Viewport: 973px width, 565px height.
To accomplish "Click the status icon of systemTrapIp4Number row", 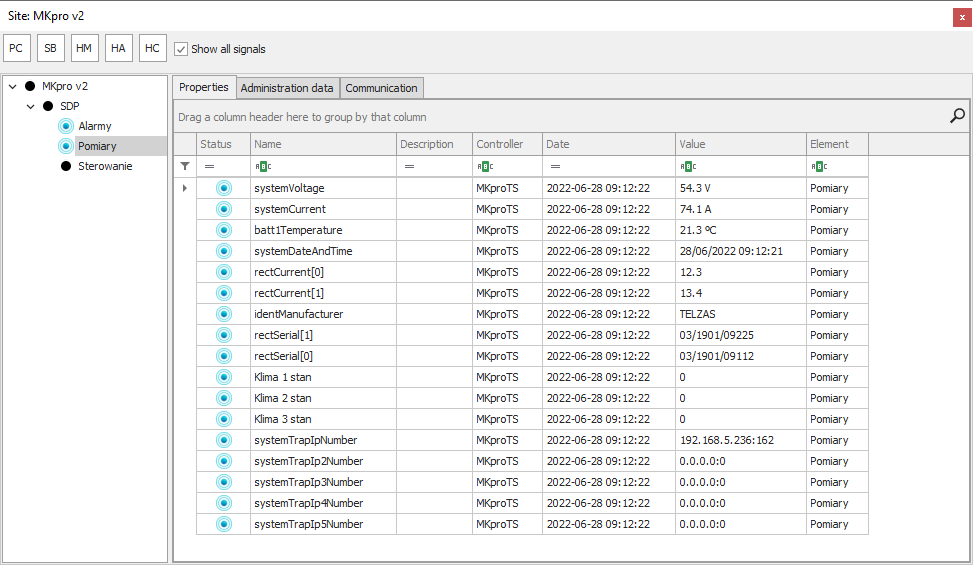I will (224, 503).
